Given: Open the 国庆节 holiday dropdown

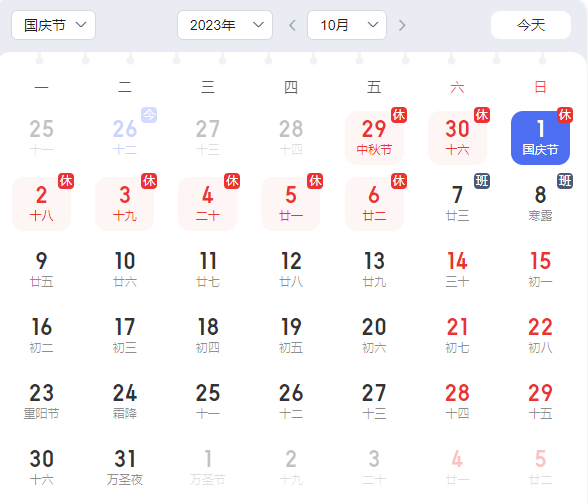Looking at the screenshot, I should point(54,25).
